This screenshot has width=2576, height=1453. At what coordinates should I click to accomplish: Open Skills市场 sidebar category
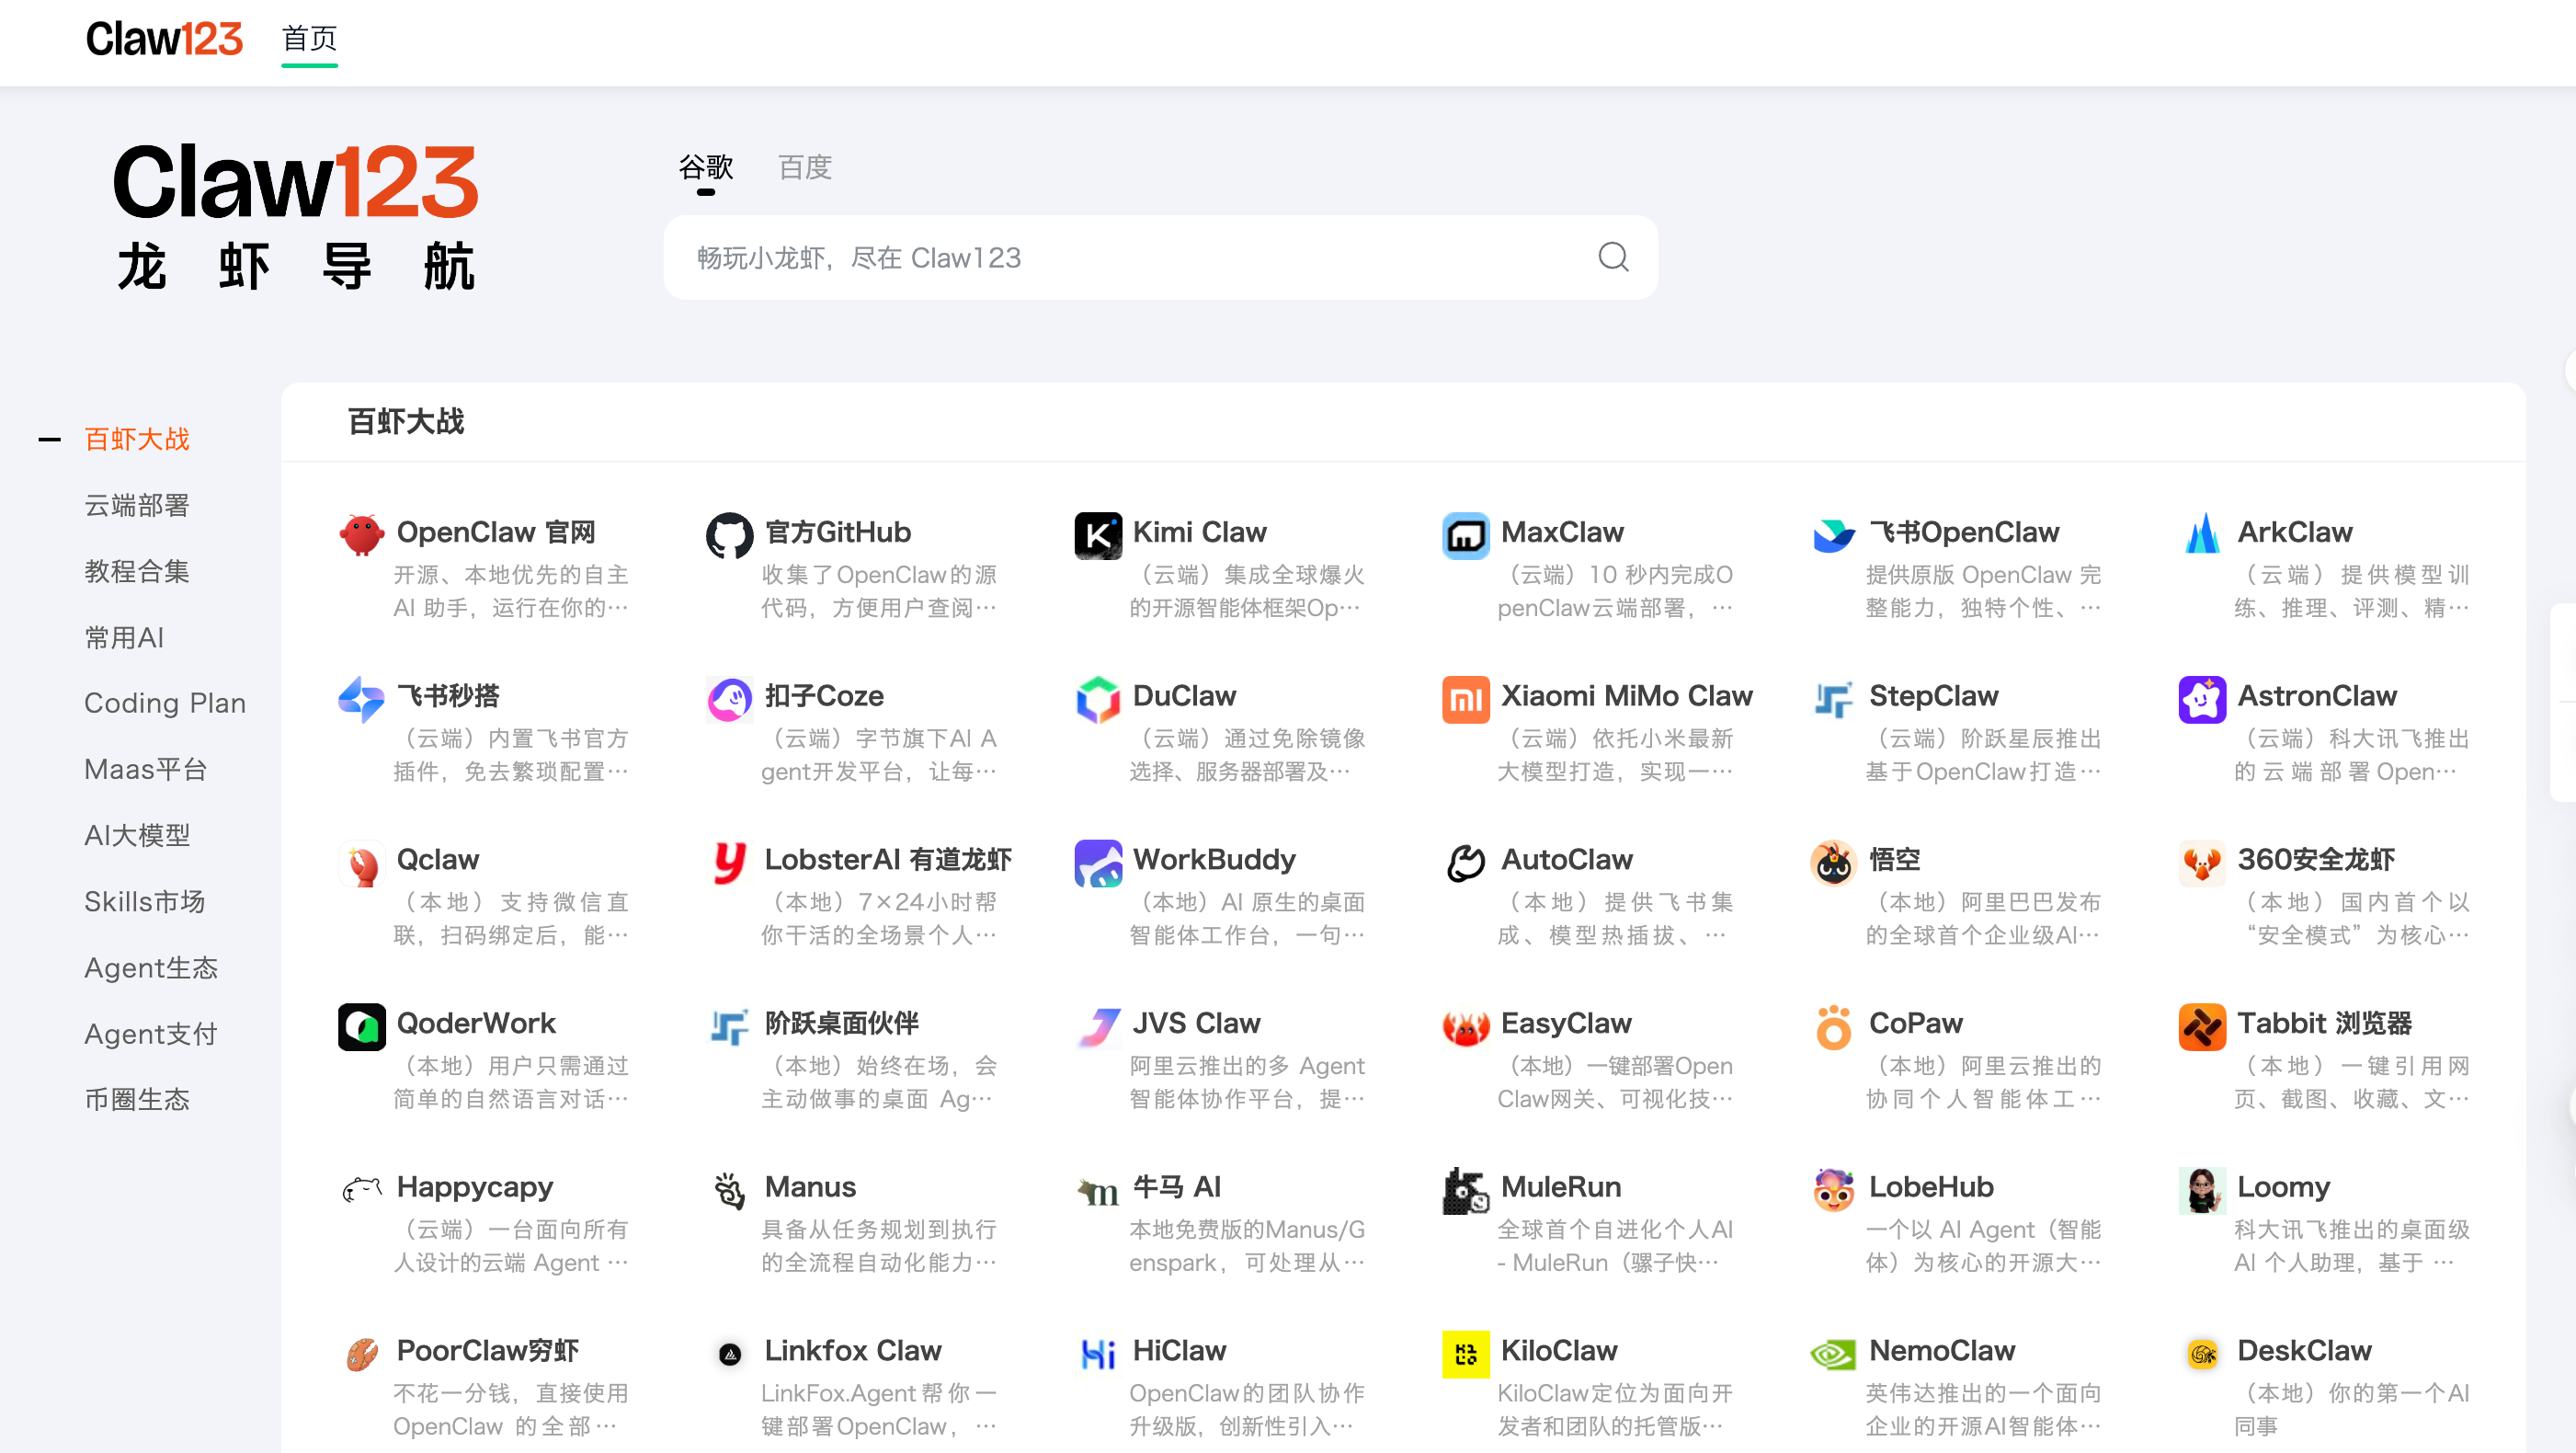145,901
